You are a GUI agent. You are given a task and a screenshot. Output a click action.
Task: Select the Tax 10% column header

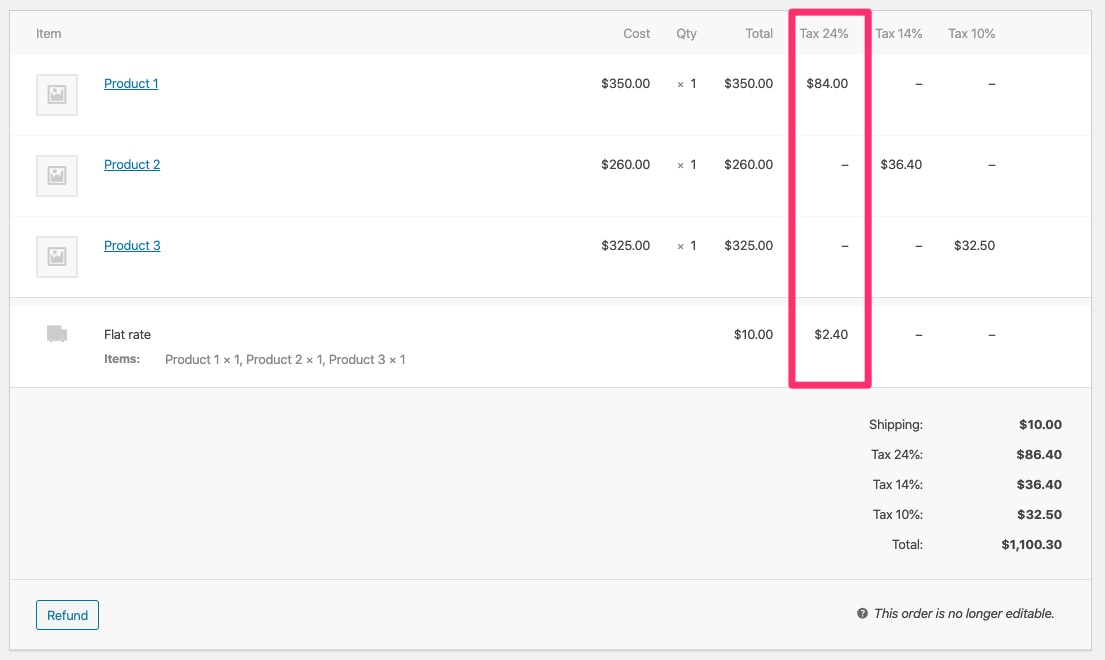(x=970, y=33)
